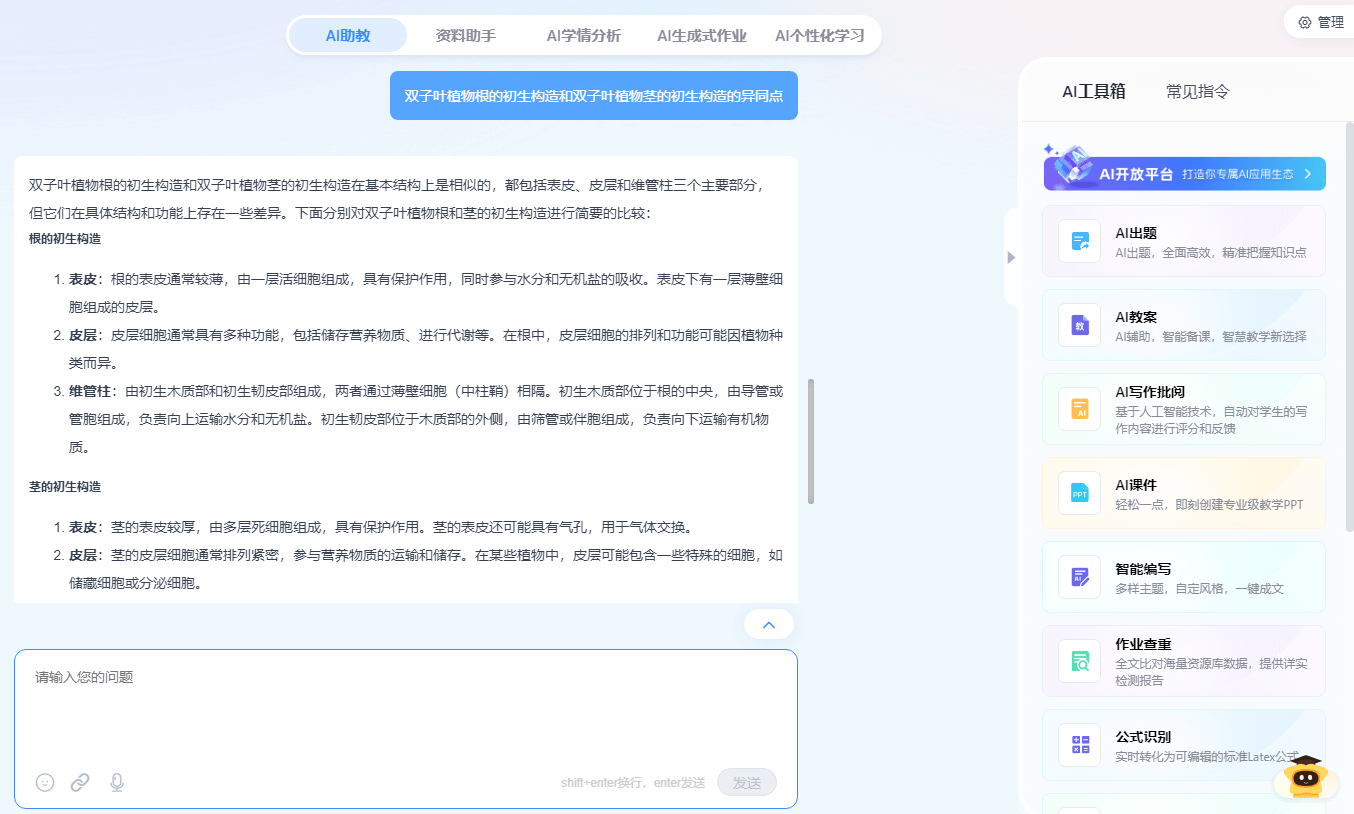Collapse the AI工具箱 side panel arrow
The height and width of the screenshot is (814, 1354).
click(1011, 257)
